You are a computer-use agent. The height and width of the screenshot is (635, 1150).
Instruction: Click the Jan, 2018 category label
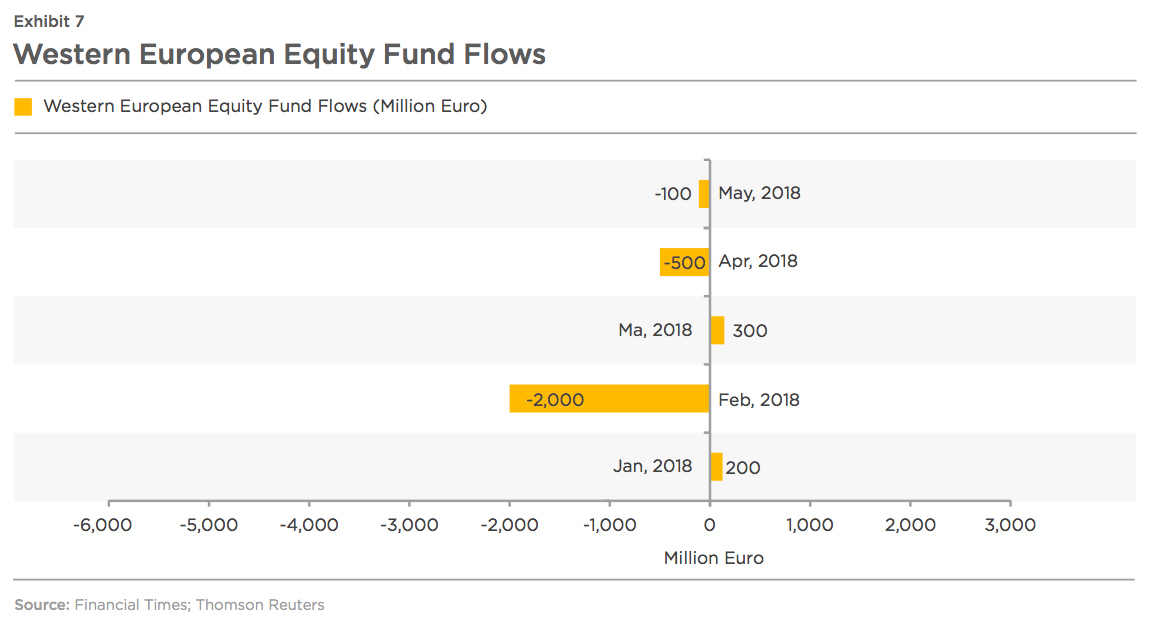point(653,466)
